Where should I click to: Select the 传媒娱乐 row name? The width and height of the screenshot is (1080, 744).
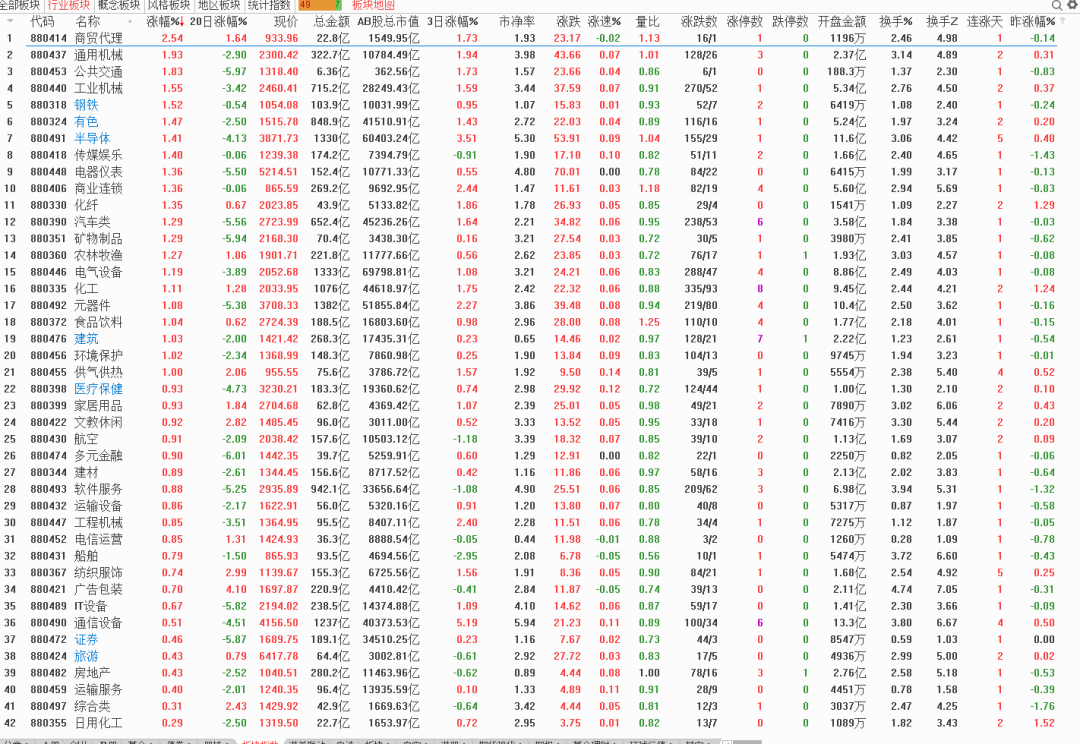(x=98, y=155)
